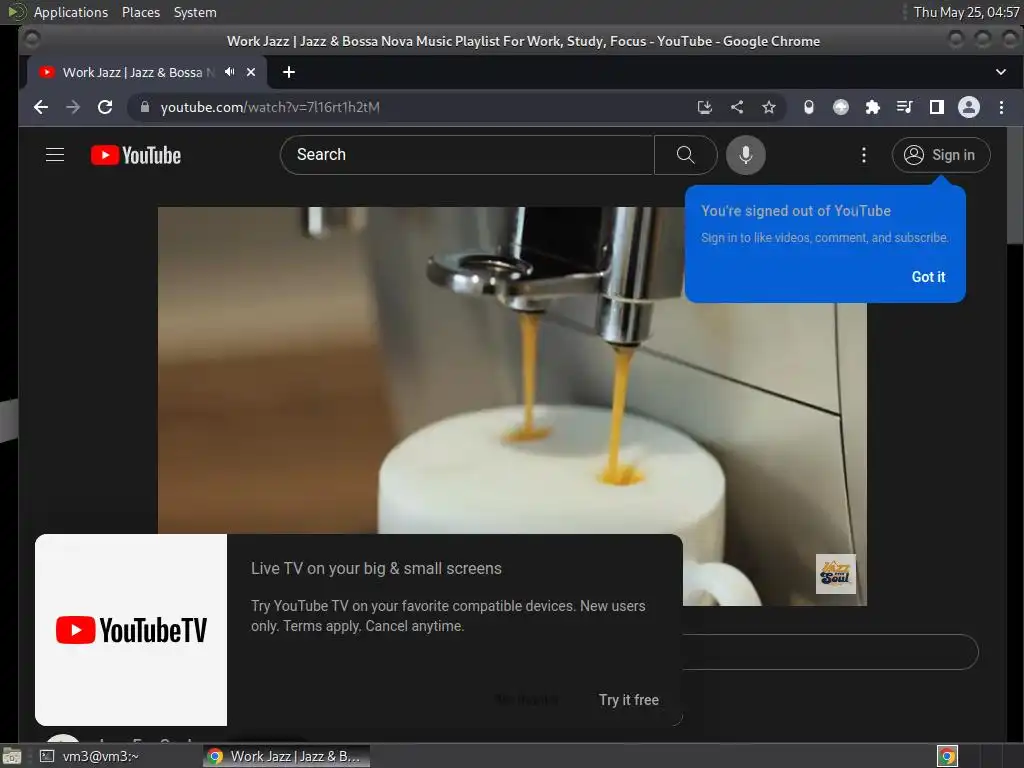The width and height of the screenshot is (1024, 768).
Task: Open the Chrome profile avatar
Action: [968, 107]
